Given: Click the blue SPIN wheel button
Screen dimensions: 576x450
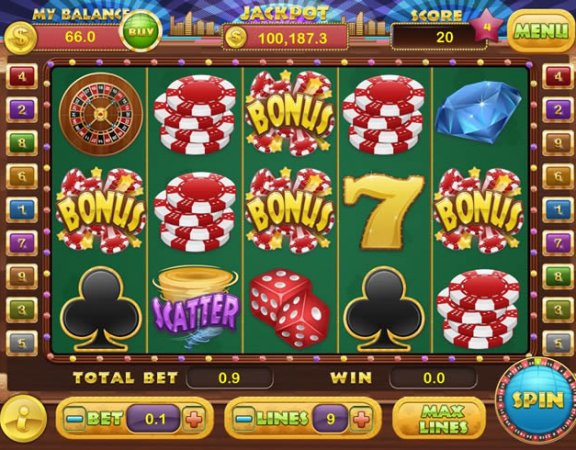Looking at the screenshot, I should point(537,400).
